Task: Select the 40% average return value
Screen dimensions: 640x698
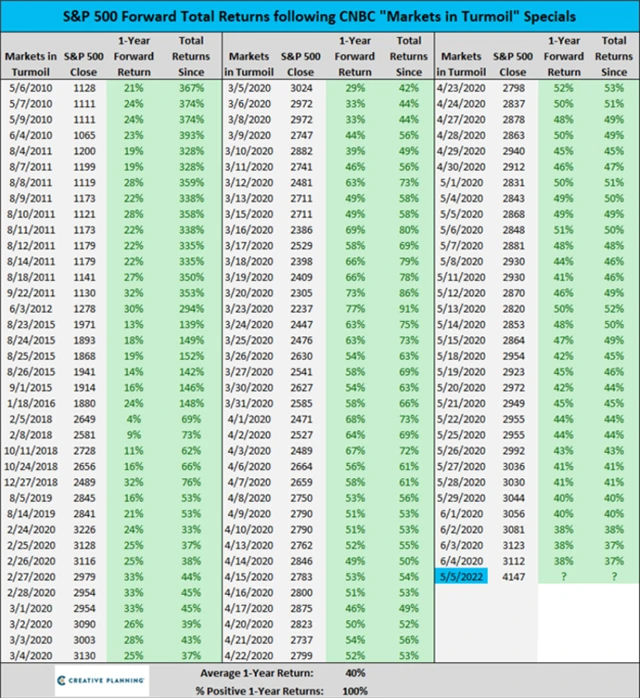Action: pyautogui.click(x=356, y=671)
